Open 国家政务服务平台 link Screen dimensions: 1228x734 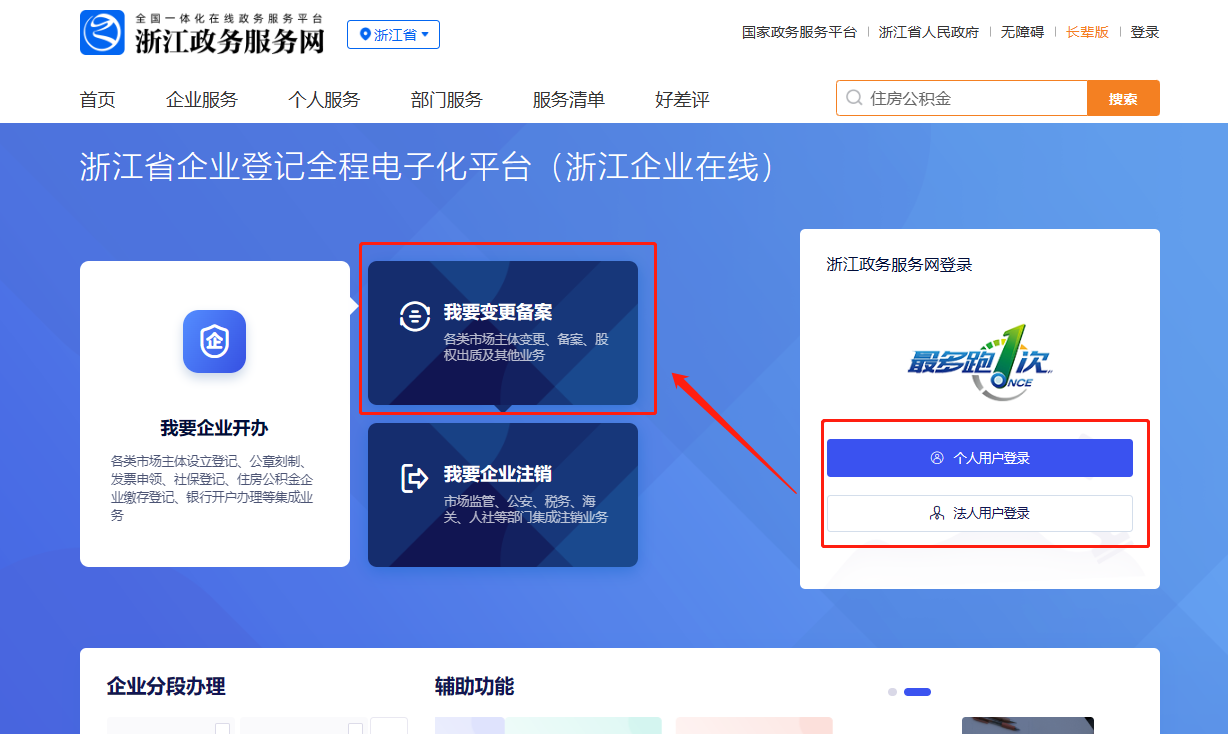[799, 32]
